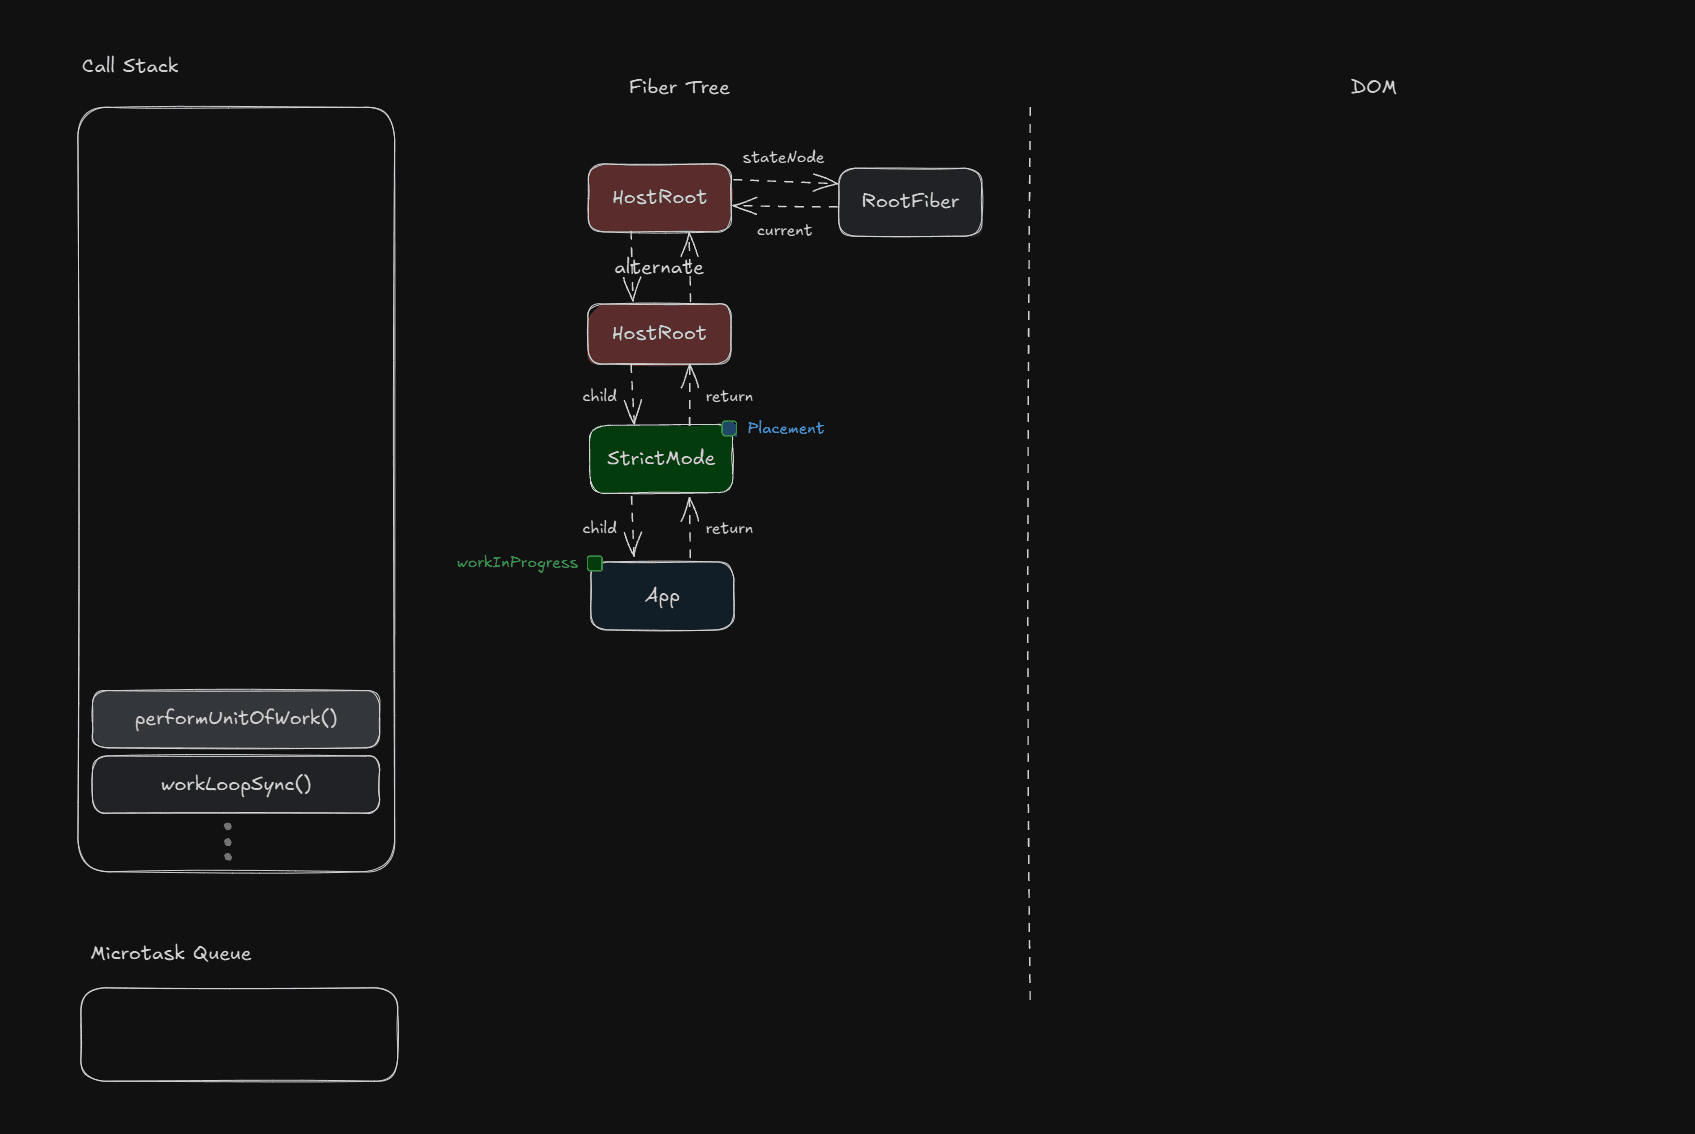Click the workInProgress text label
Viewport: 1695px width, 1134px height.
pos(517,563)
